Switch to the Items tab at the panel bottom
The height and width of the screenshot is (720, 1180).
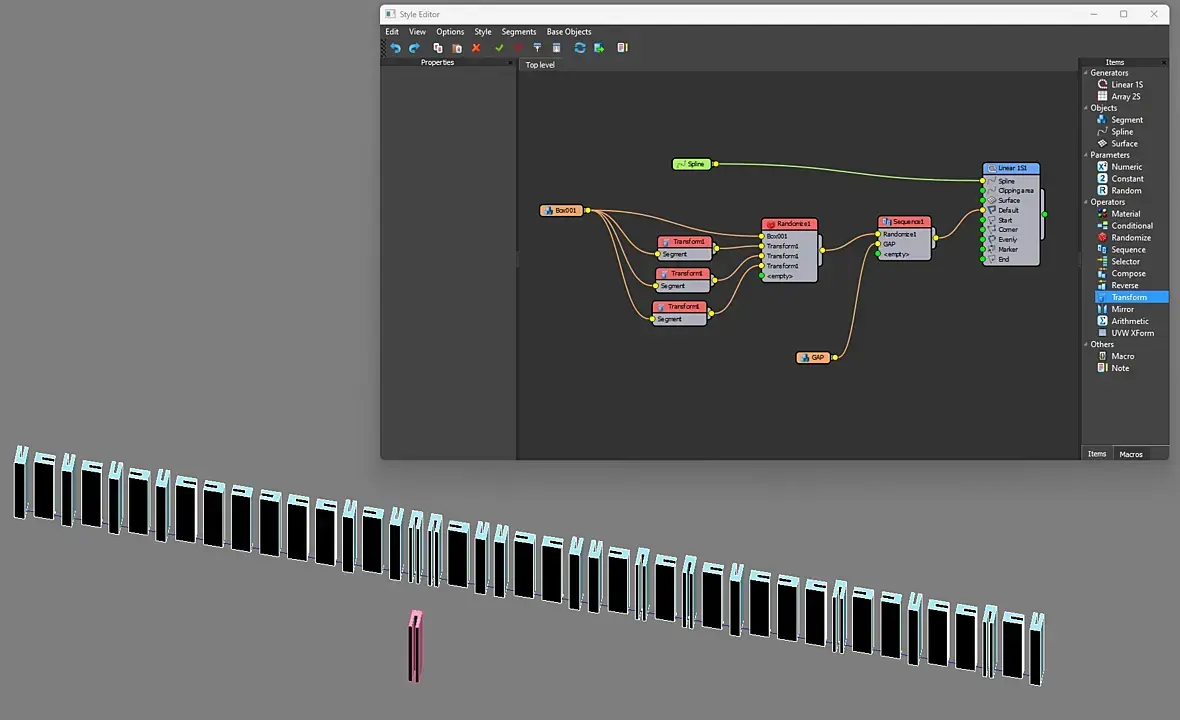tap(1096, 454)
